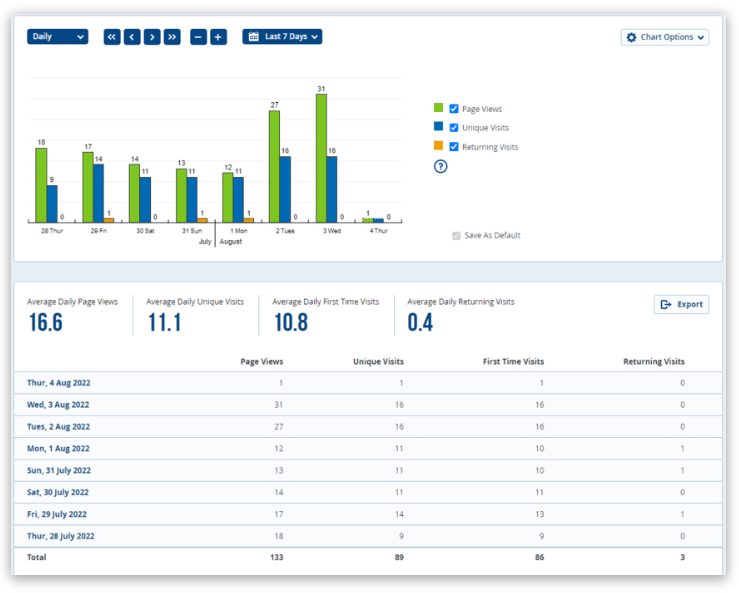The width and height of the screenshot is (739, 593).
Task: Click the 29 Fri green bar of 17
Action: (x=88, y=187)
